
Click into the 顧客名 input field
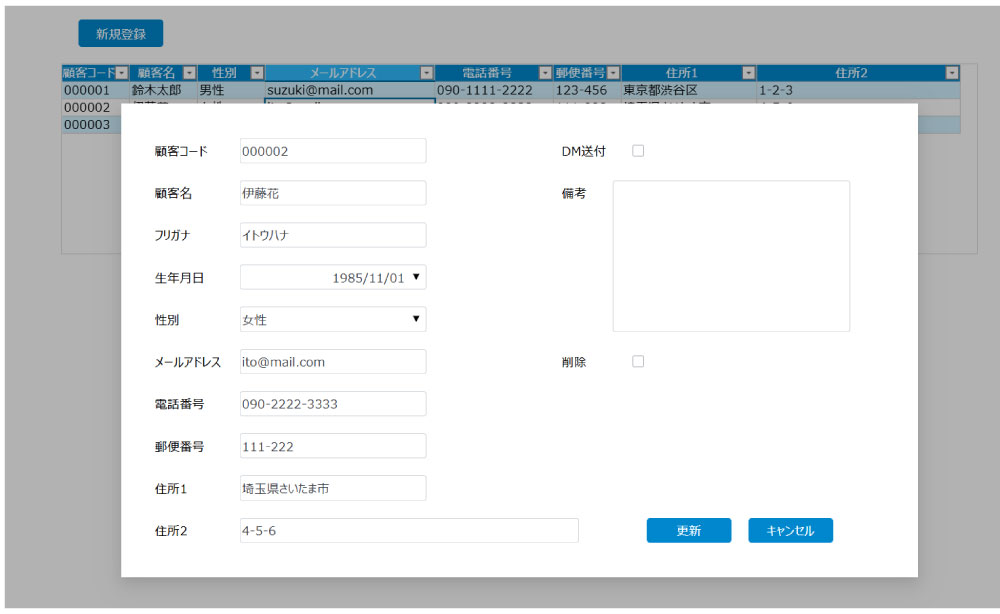tap(333, 193)
